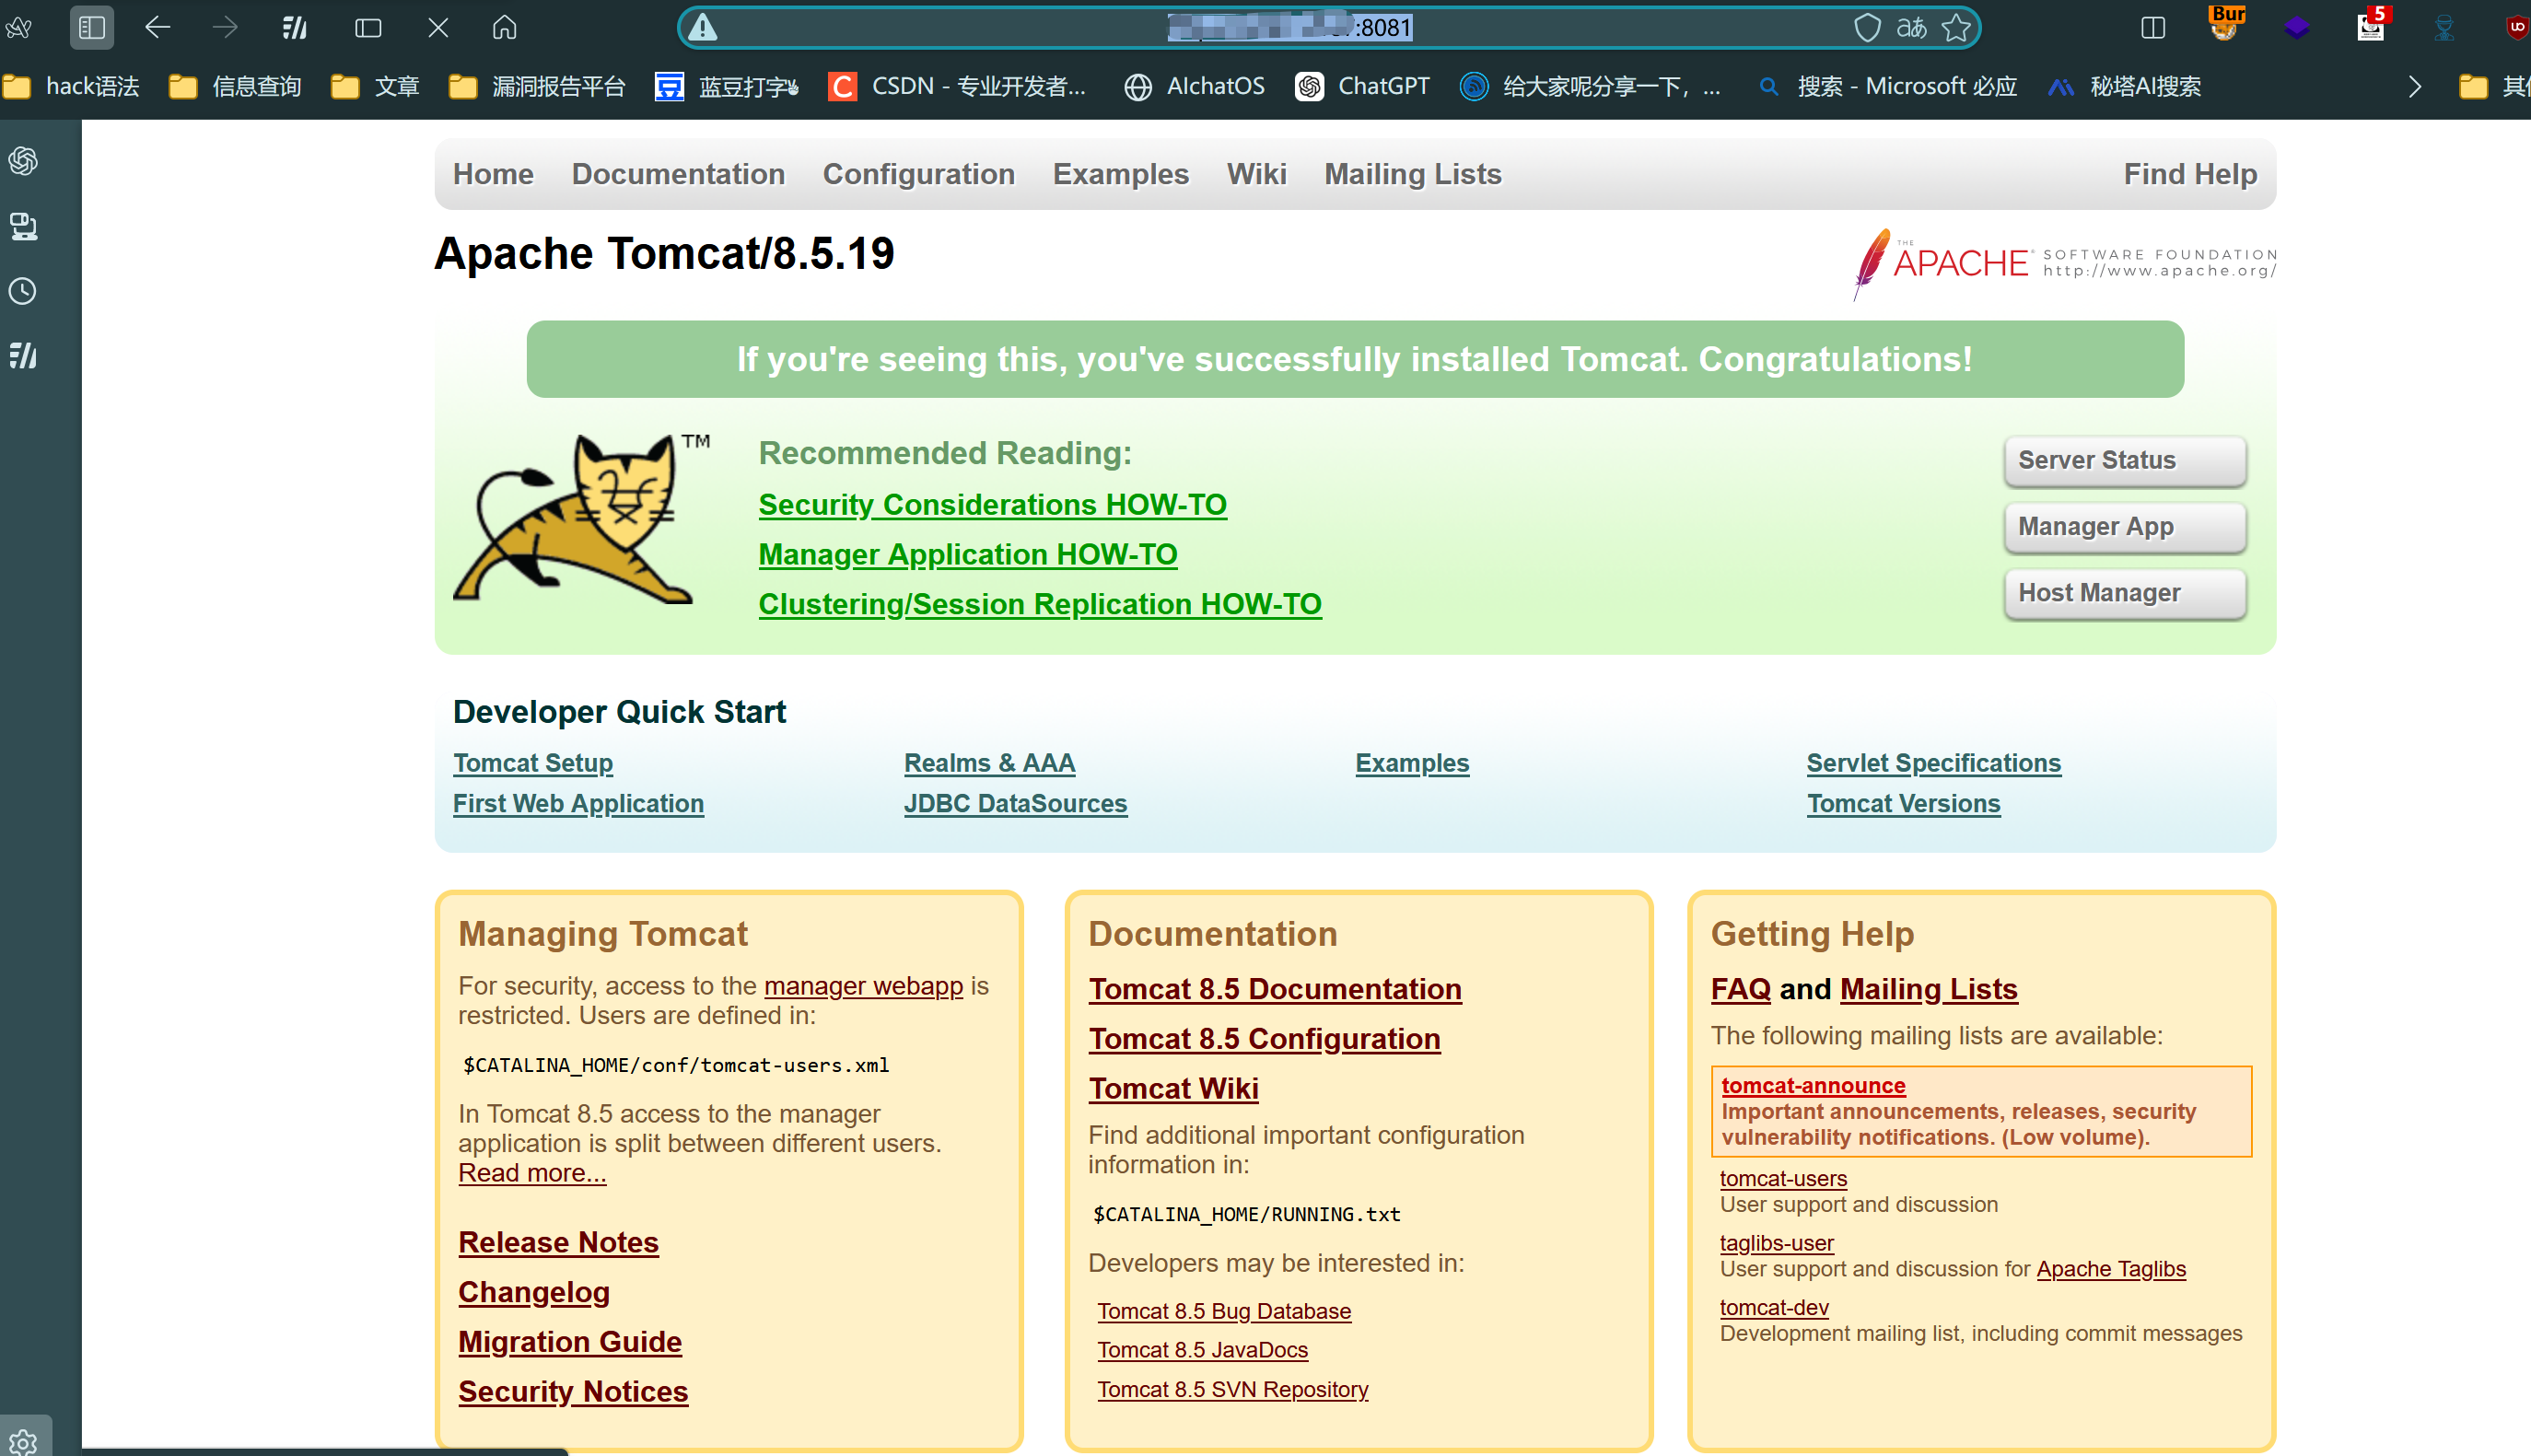Image resolution: width=2531 pixels, height=1456 pixels.
Task: Open Security Considerations HOW-TO link
Action: 992,504
